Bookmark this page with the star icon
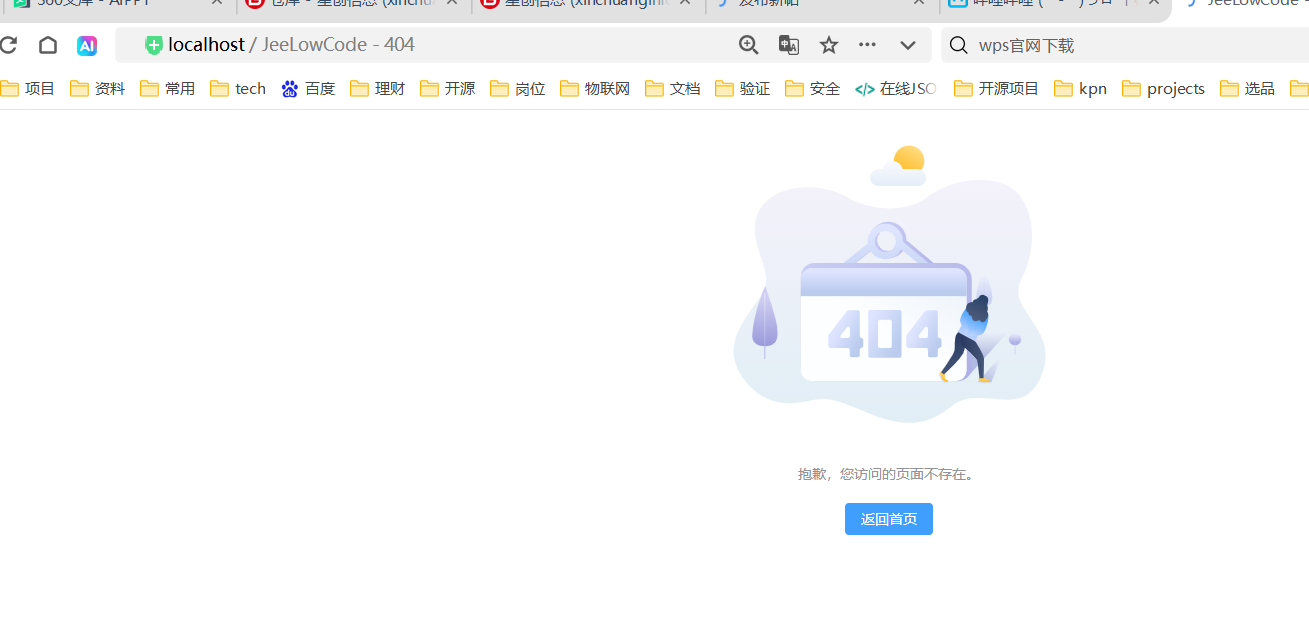The width and height of the screenshot is (1309, 624). click(829, 45)
